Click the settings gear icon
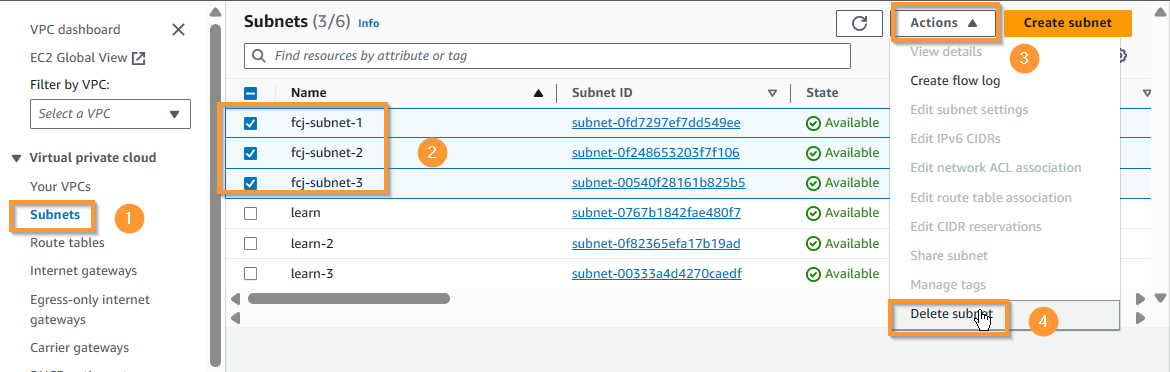This screenshot has width=1170, height=372. pos(1121,56)
